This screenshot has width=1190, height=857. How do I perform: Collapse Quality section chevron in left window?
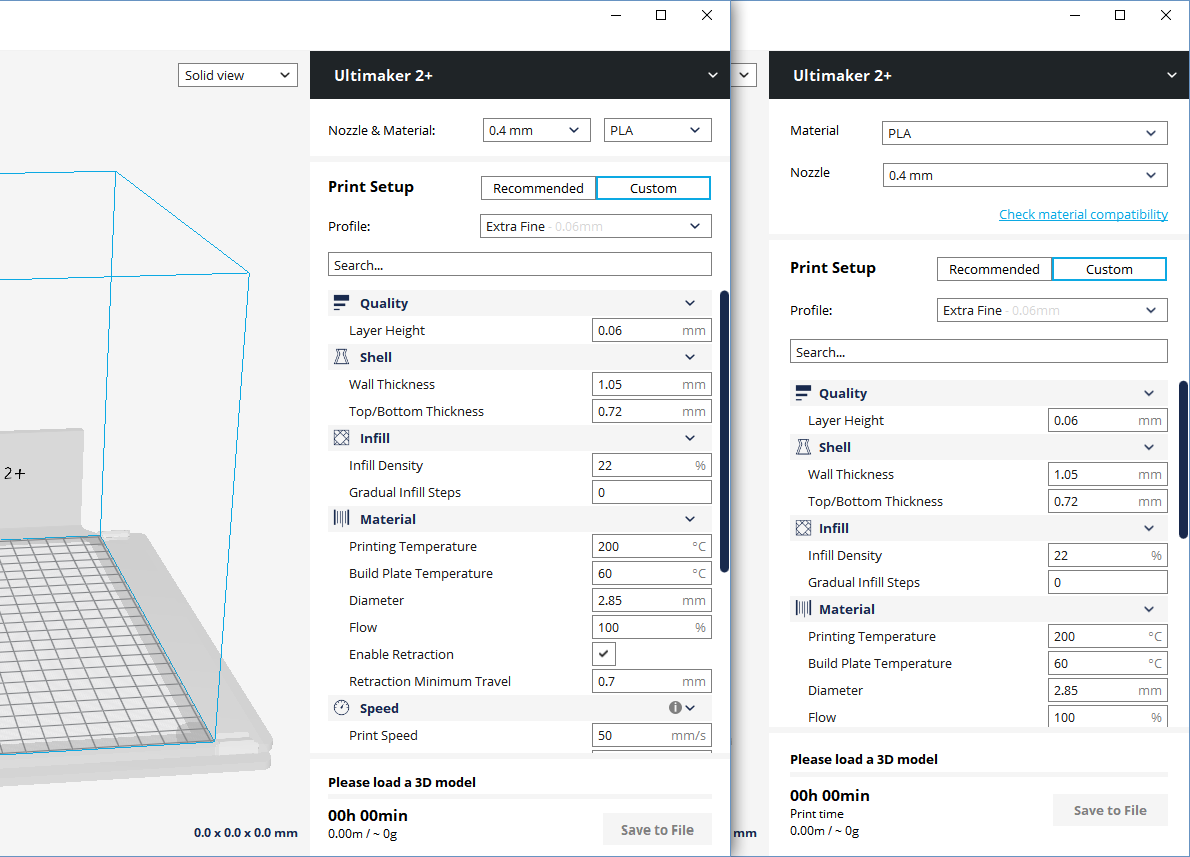click(690, 303)
